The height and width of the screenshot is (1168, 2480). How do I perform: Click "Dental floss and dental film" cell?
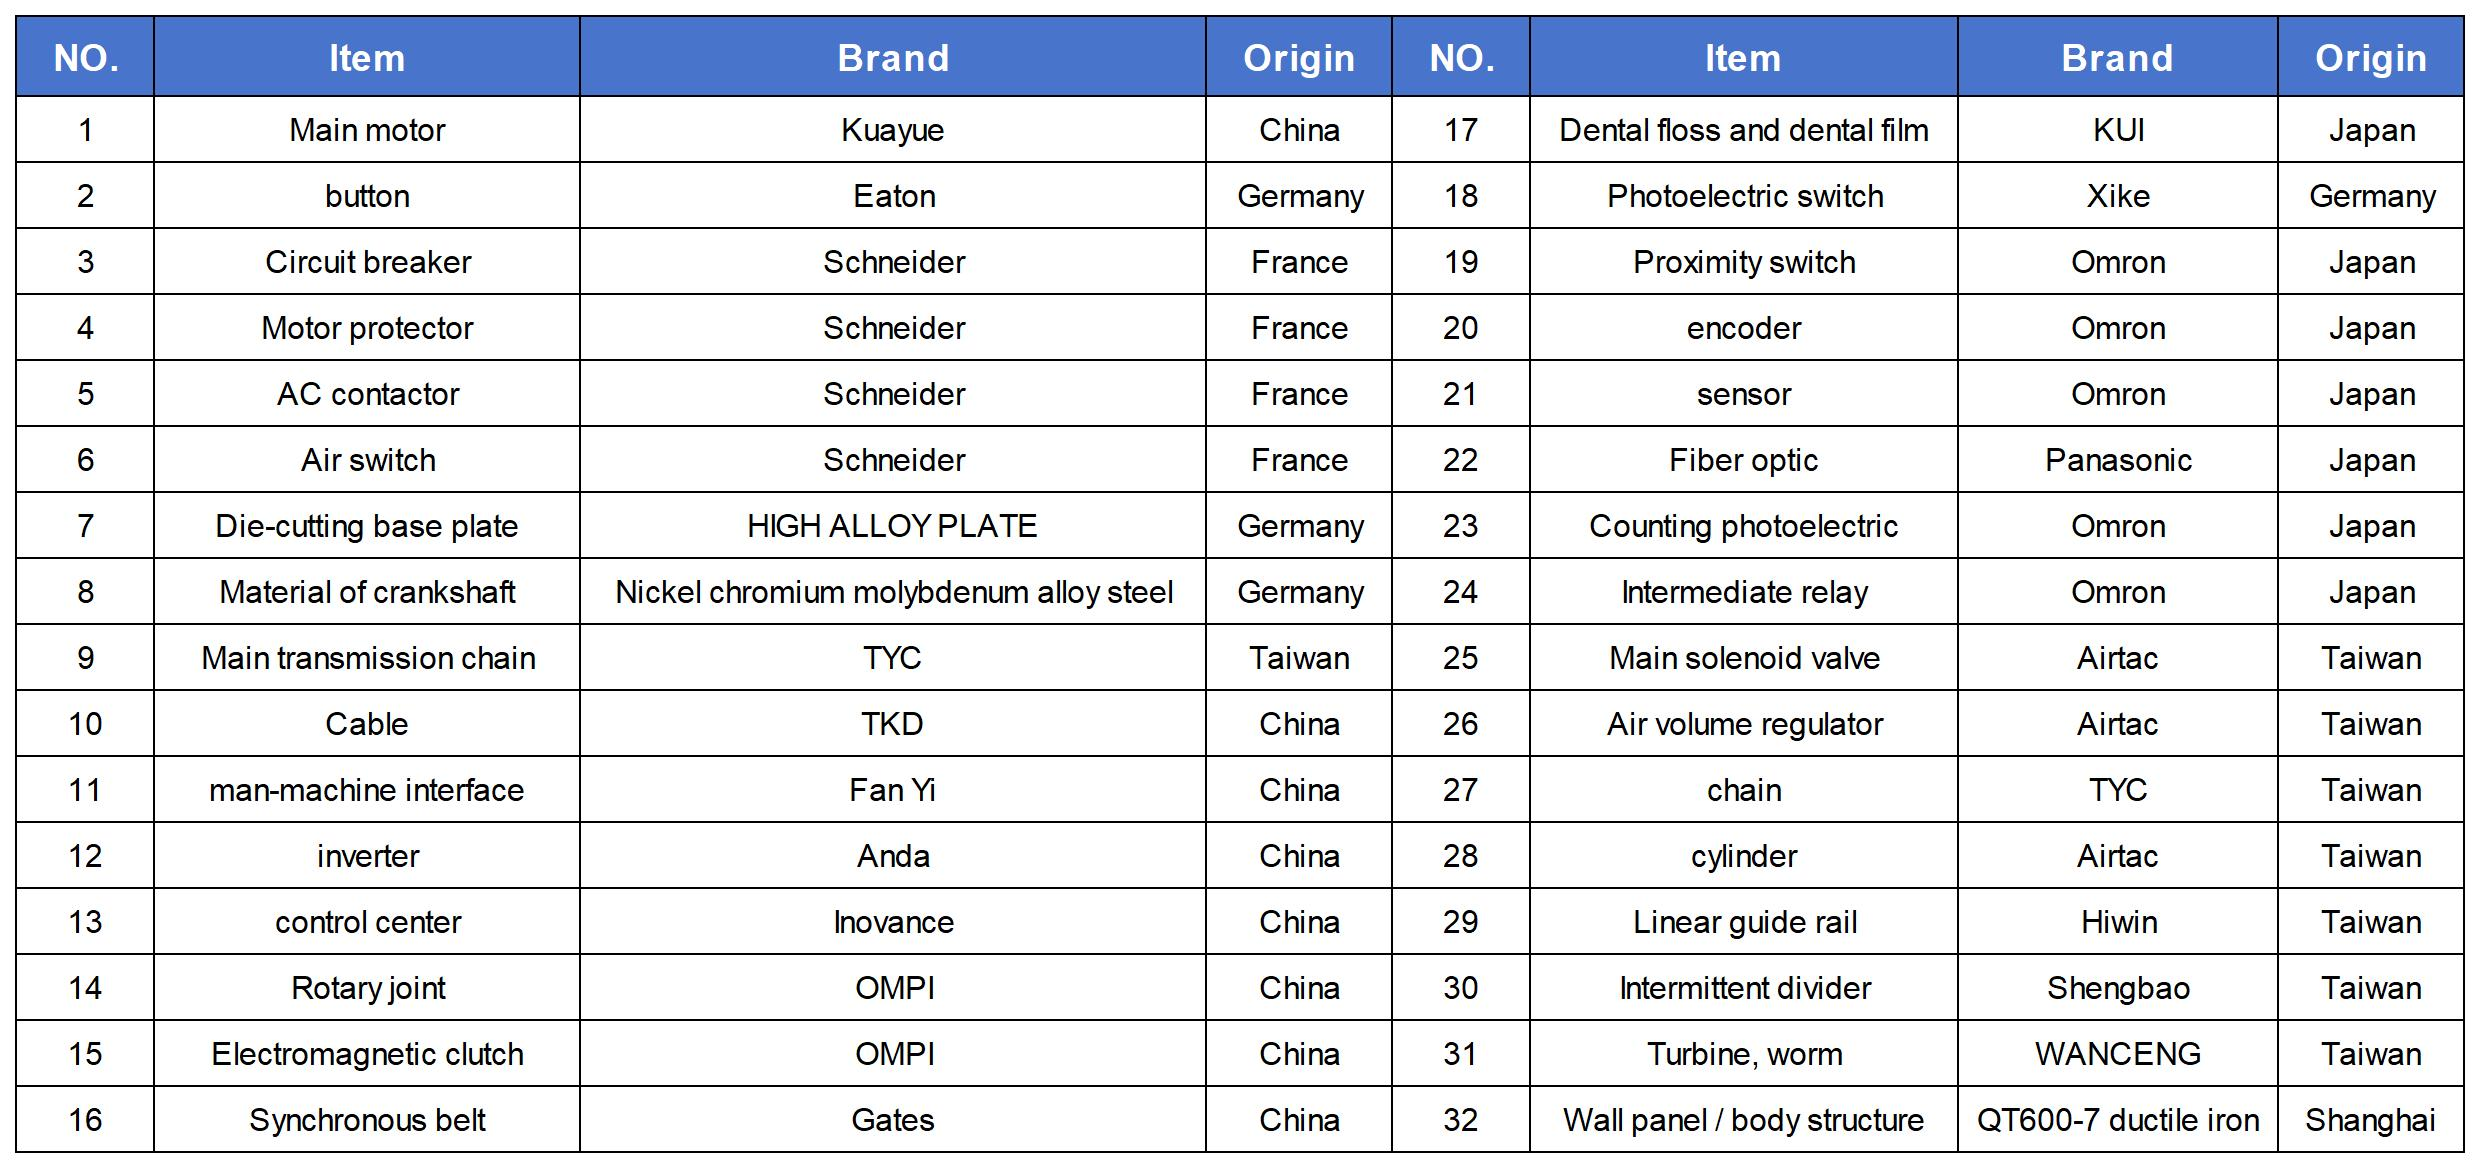1743,130
